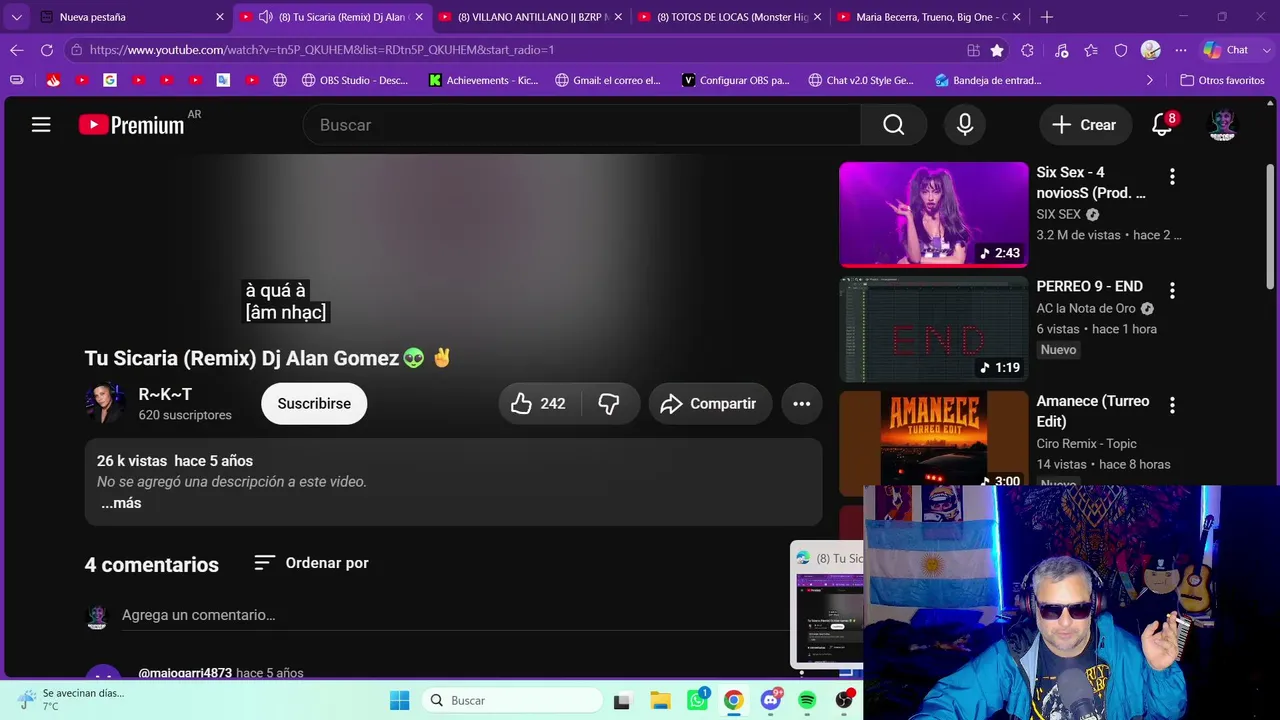Open the PERREO 9 - END thumbnail
This screenshot has height=720, width=1280.
coord(933,329)
